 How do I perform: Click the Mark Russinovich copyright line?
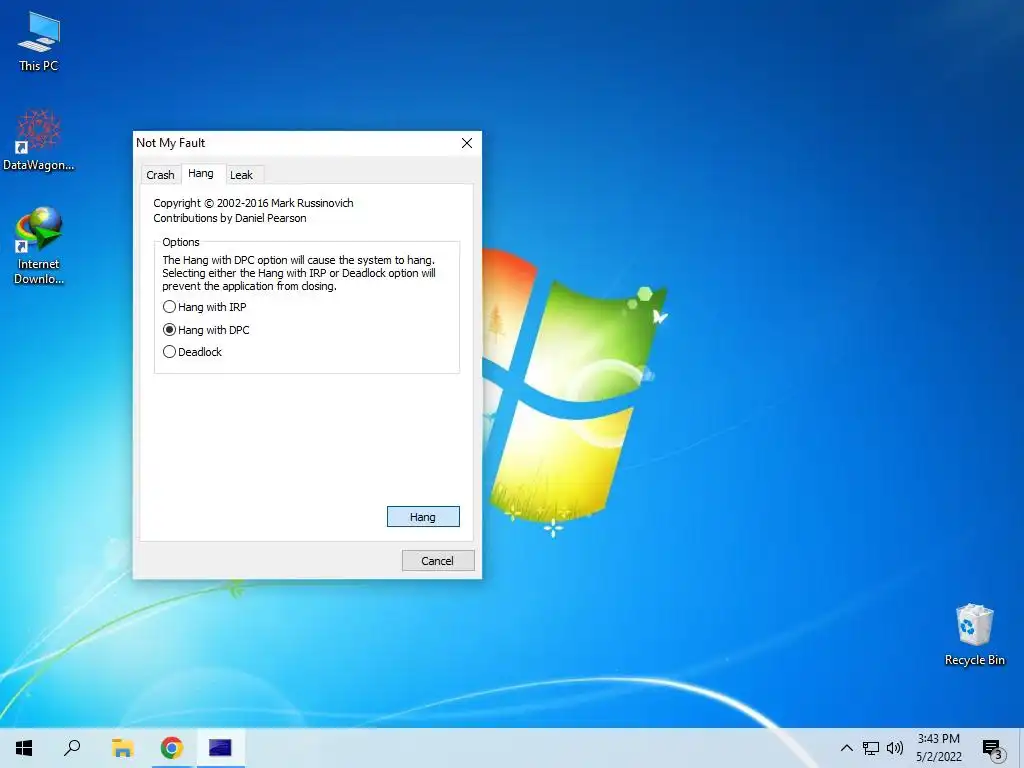click(x=253, y=203)
